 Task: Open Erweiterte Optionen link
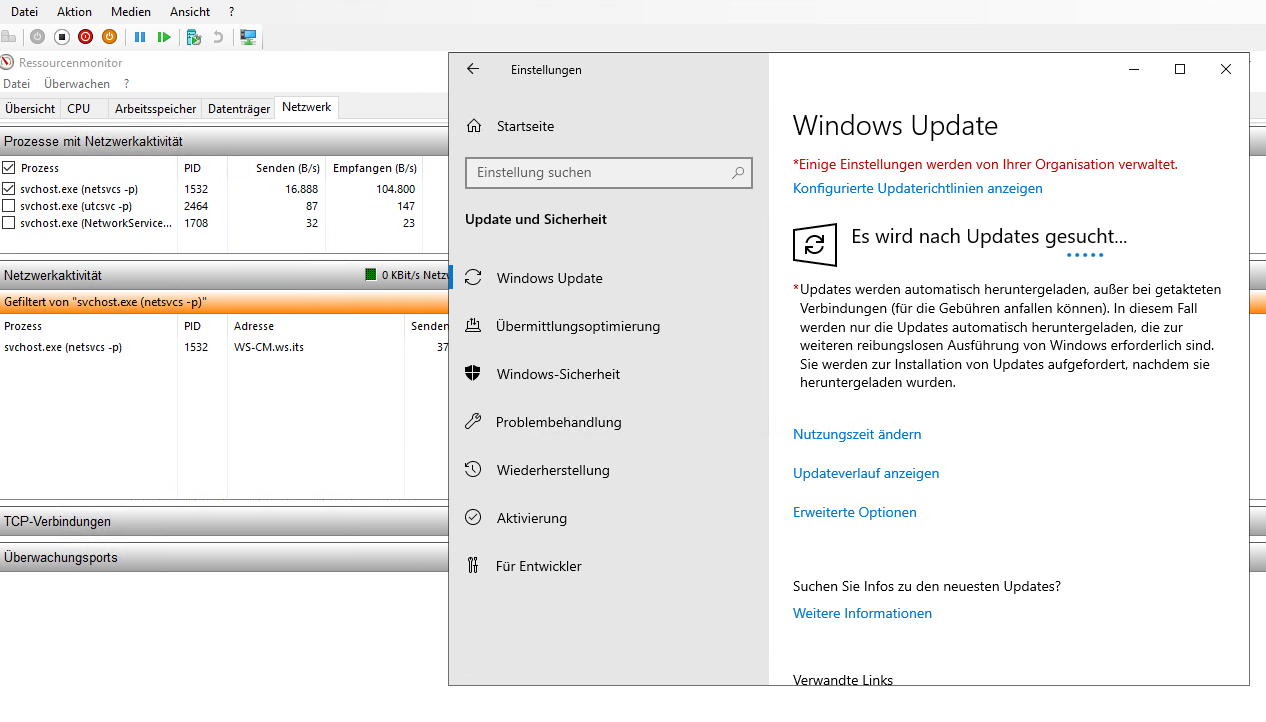[855, 512]
